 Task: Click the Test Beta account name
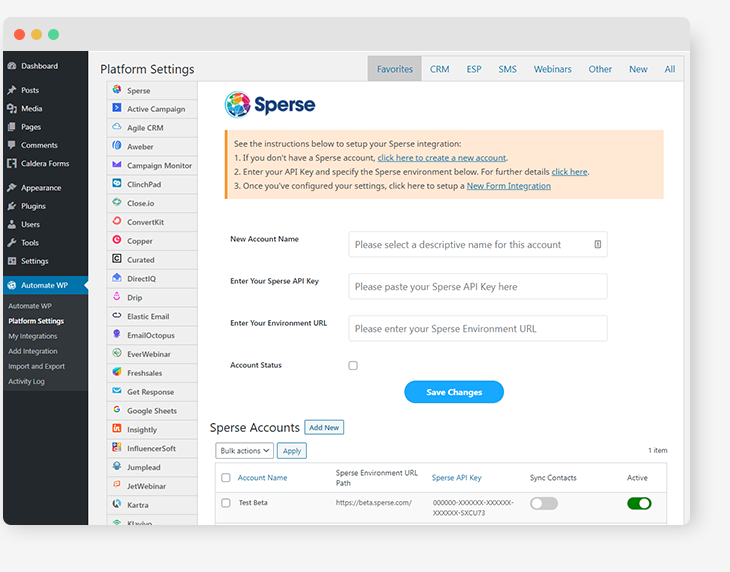point(253,503)
